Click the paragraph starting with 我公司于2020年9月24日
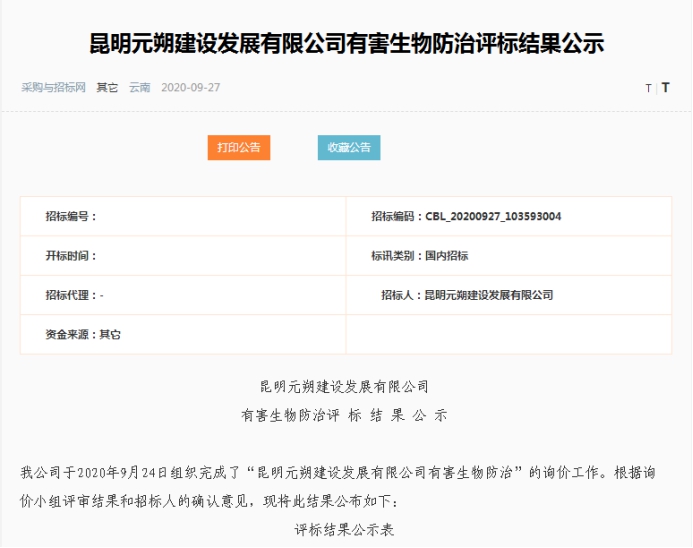Viewport: 693px width, 548px height. [x=345, y=484]
